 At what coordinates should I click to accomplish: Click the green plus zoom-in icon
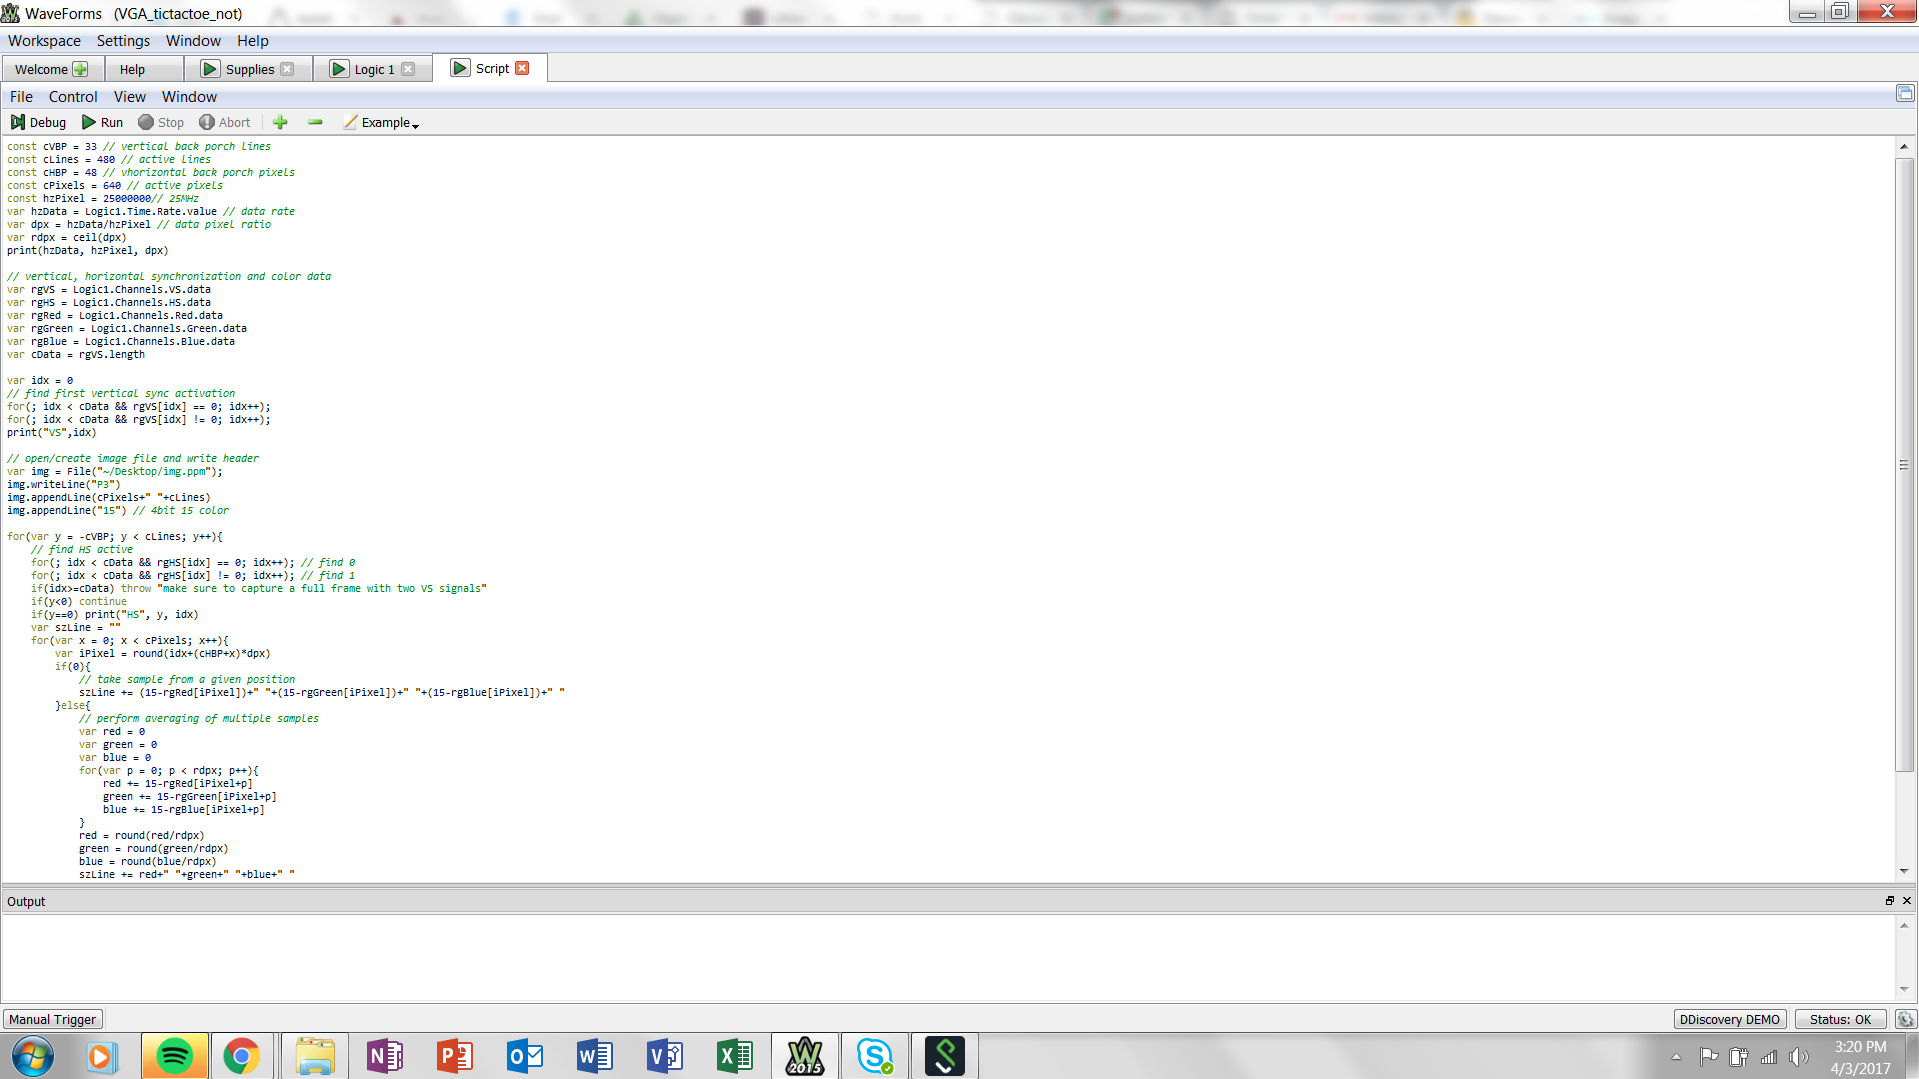click(x=280, y=122)
